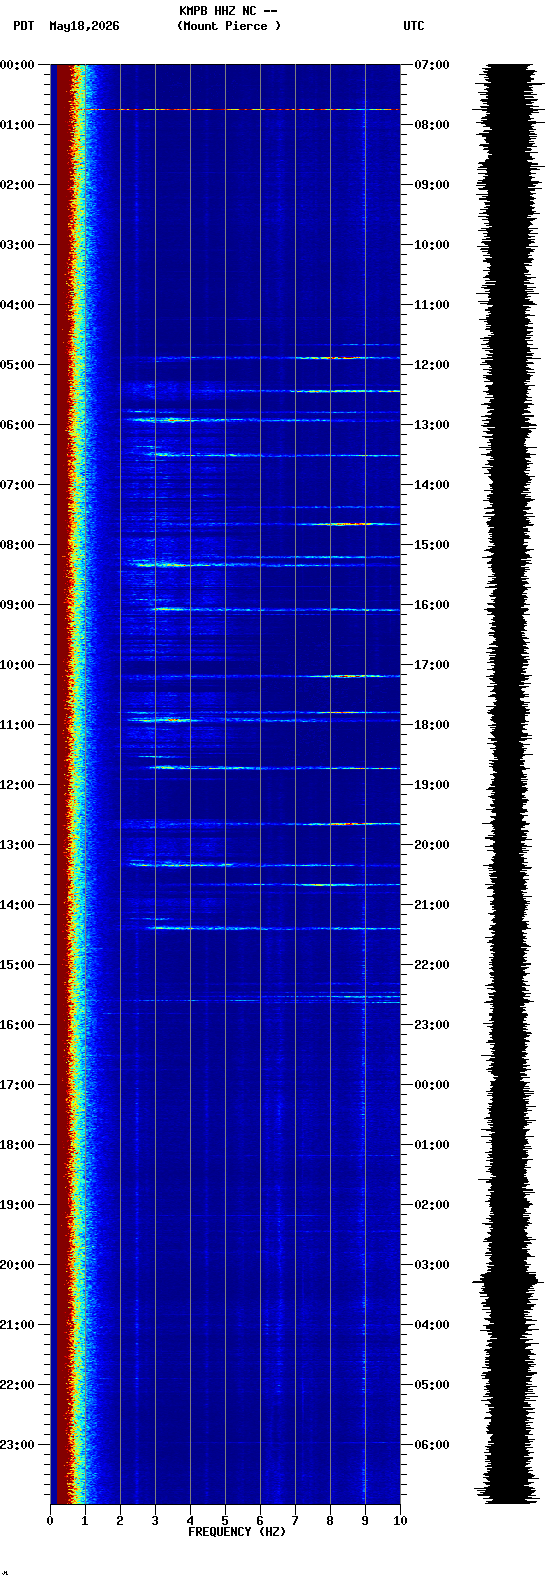Click the frequency axis tick label '5'

[x=225, y=1521]
